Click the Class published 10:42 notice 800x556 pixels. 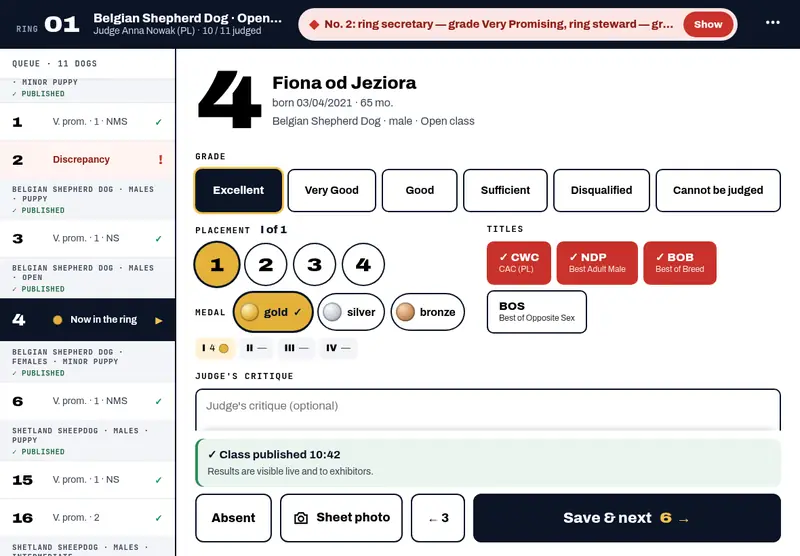[488, 462]
